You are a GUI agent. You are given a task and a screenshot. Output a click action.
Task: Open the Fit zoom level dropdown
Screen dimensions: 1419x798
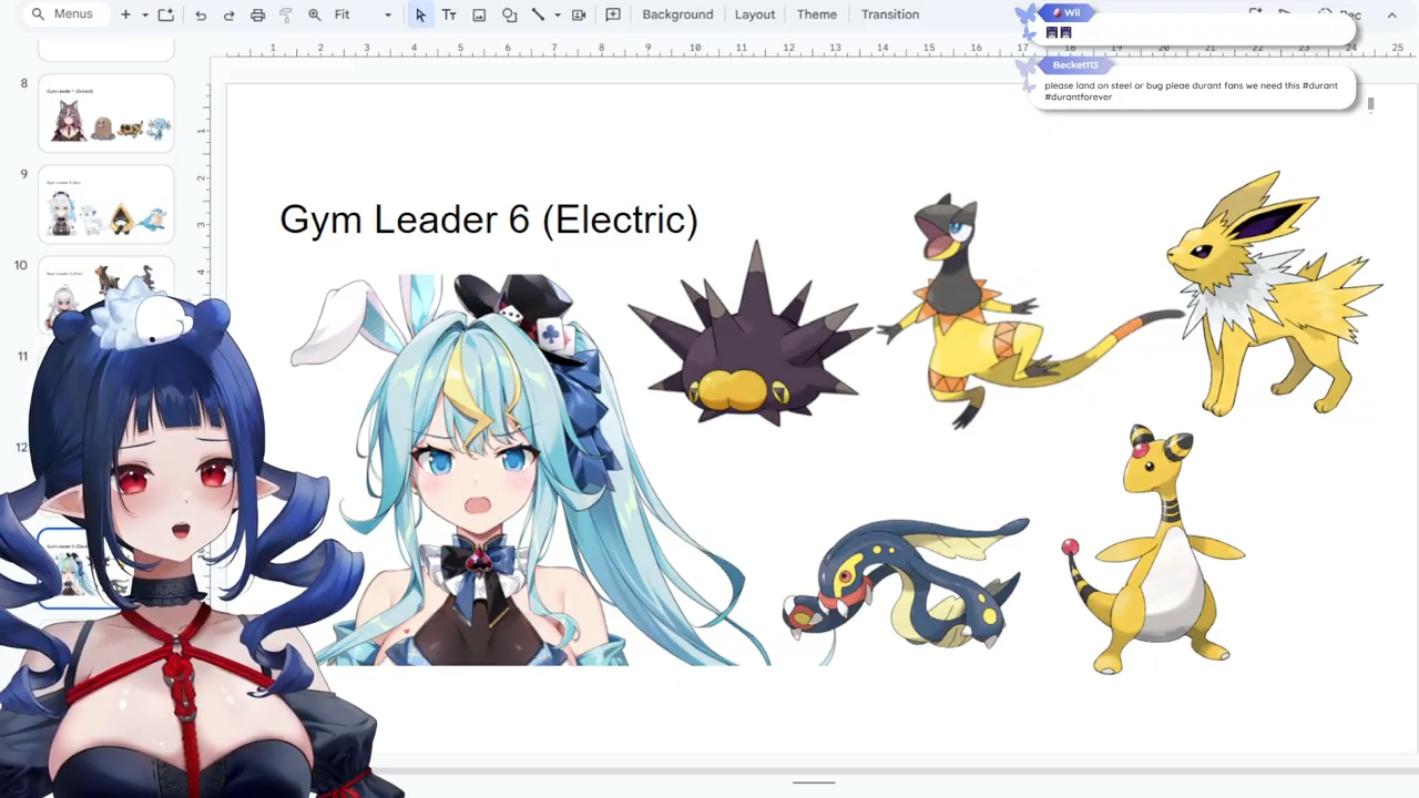pos(363,15)
